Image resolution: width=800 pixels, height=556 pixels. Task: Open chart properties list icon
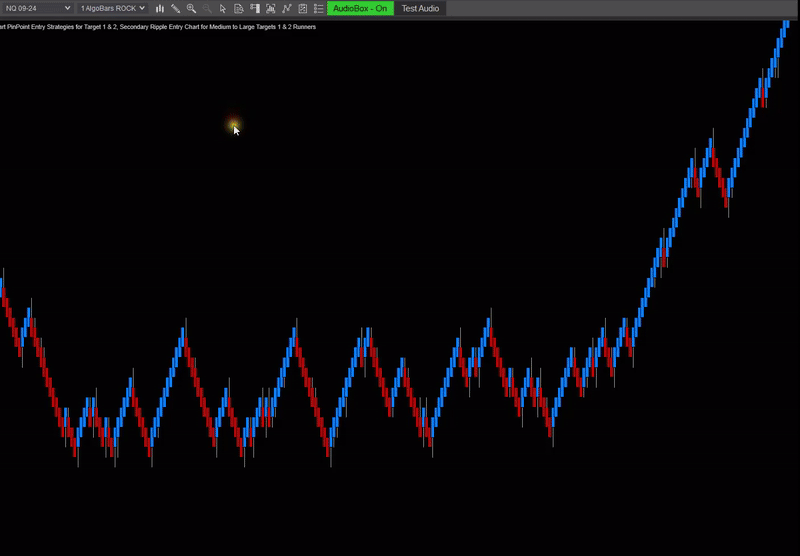click(318, 8)
